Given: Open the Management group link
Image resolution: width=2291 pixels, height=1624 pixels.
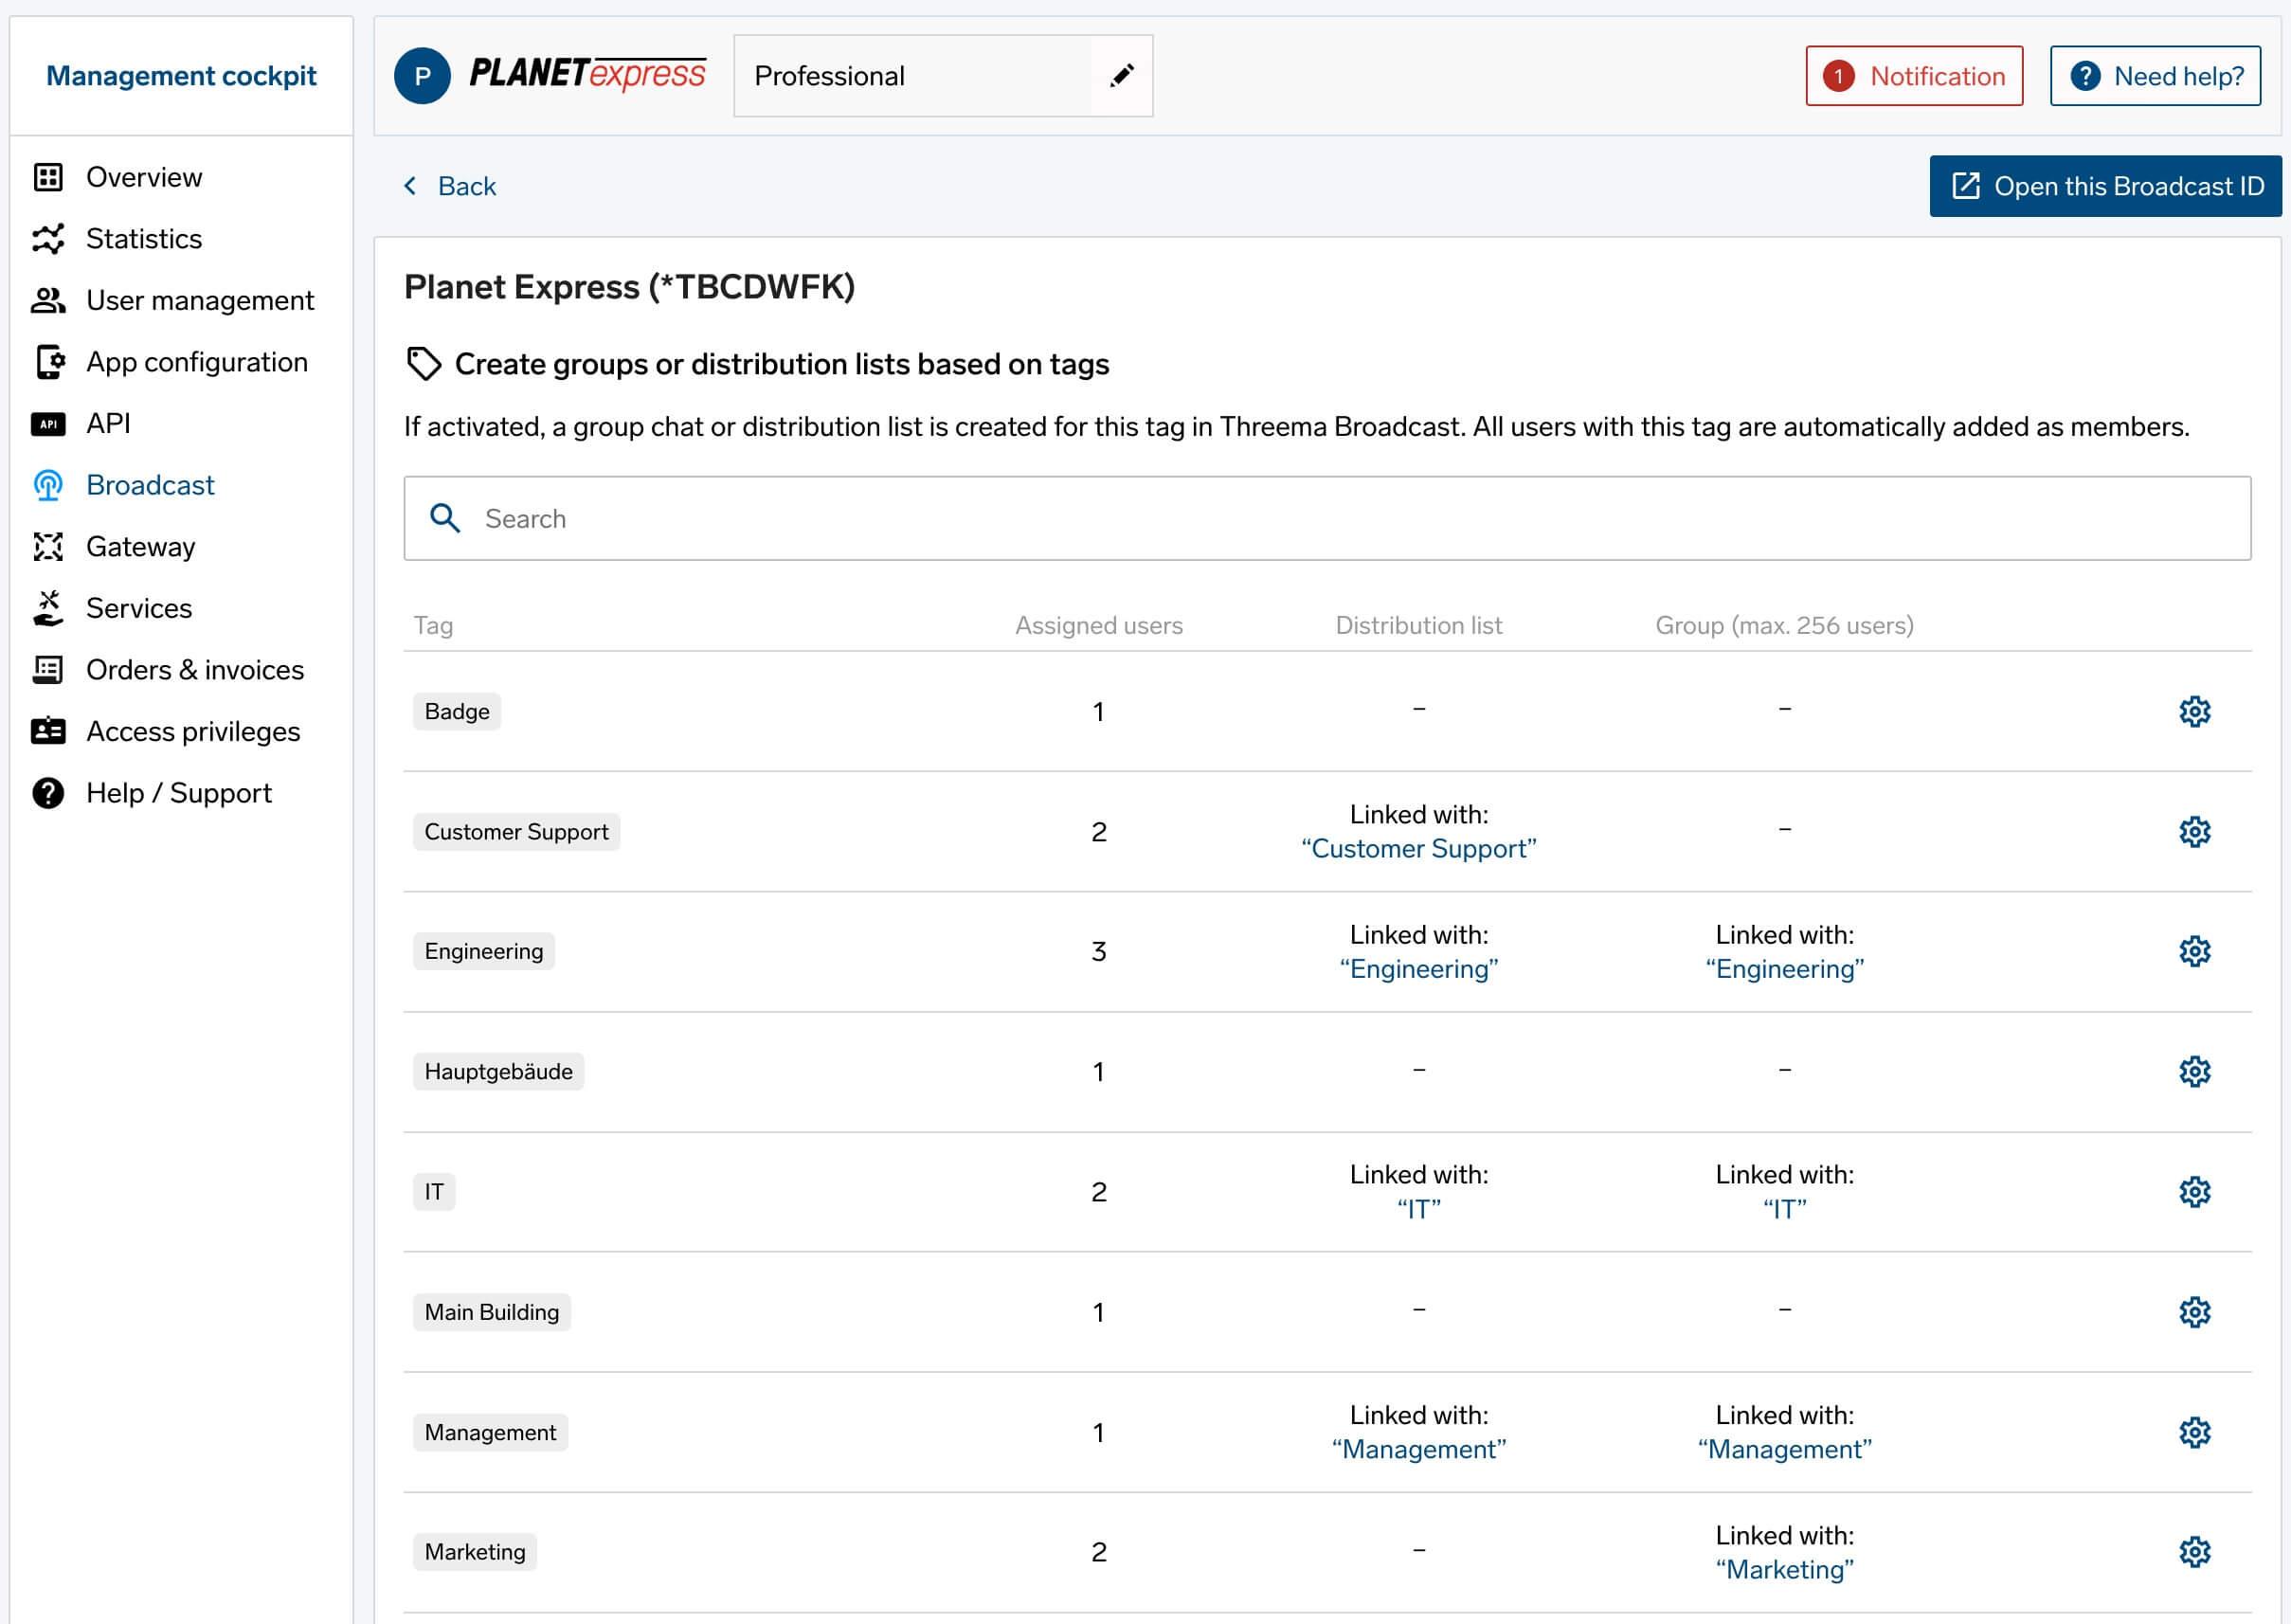Looking at the screenshot, I should (x=1784, y=1448).
